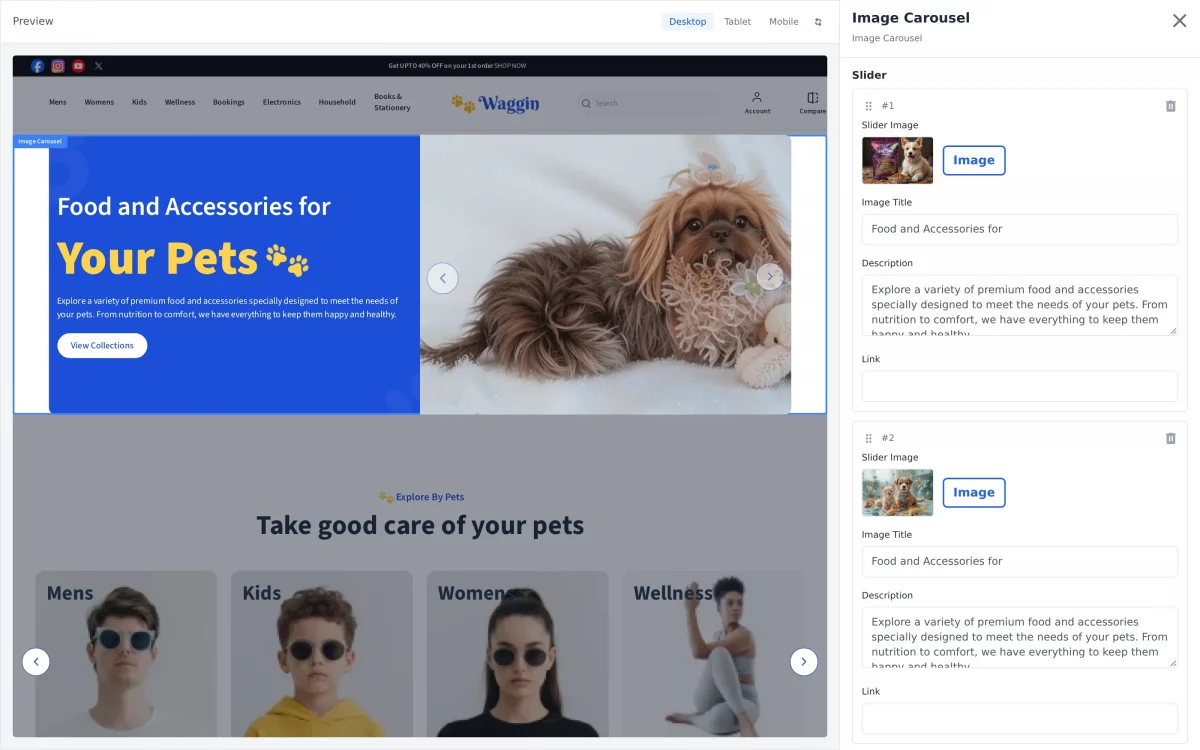The height and width of the screenshot is (750, 1200).
Task: Choose Image for slider #1
Action: [x=974, y=160]
